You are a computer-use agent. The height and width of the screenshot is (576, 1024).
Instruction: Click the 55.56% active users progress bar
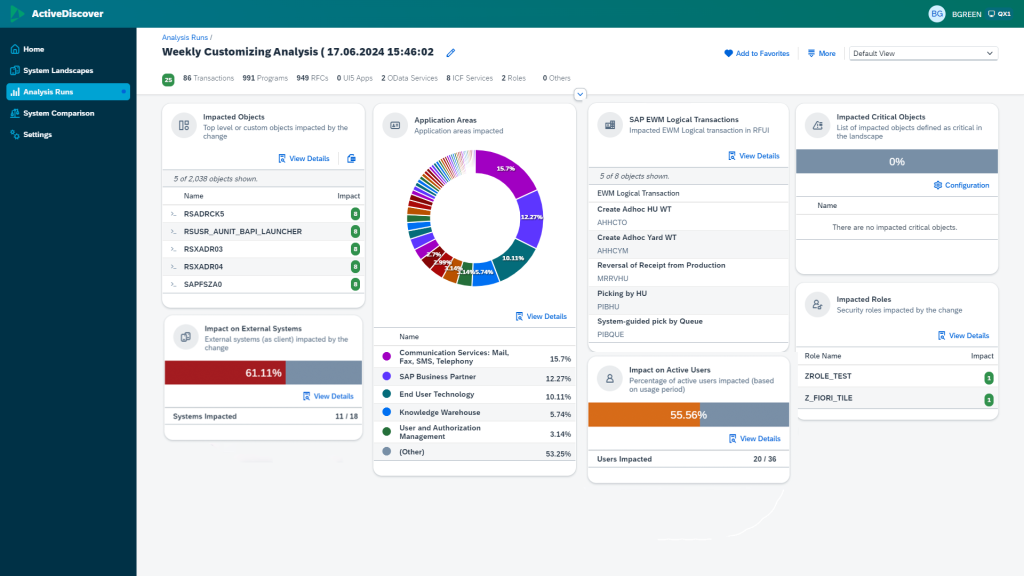688,415
